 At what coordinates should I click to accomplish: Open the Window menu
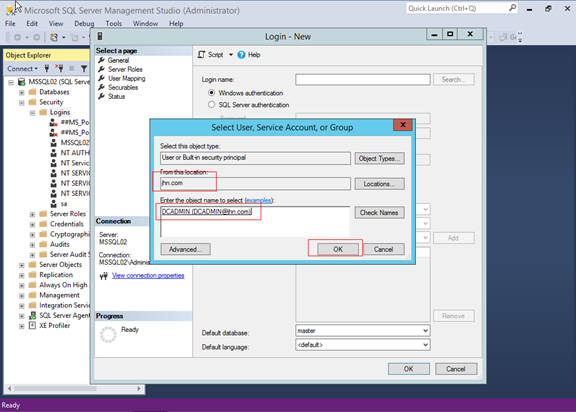tap(145, 24)
